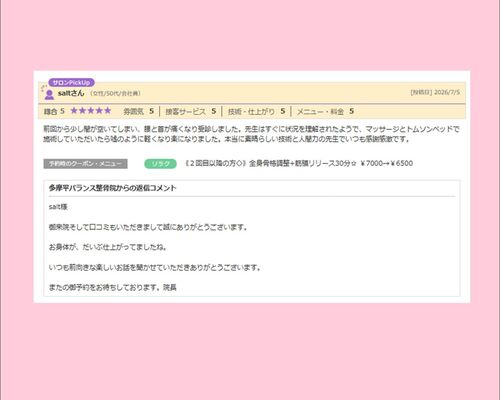Click the price ¥7000→¥6500
The image size is (500, 400).
pyautogui.click(x=386, y=163)
